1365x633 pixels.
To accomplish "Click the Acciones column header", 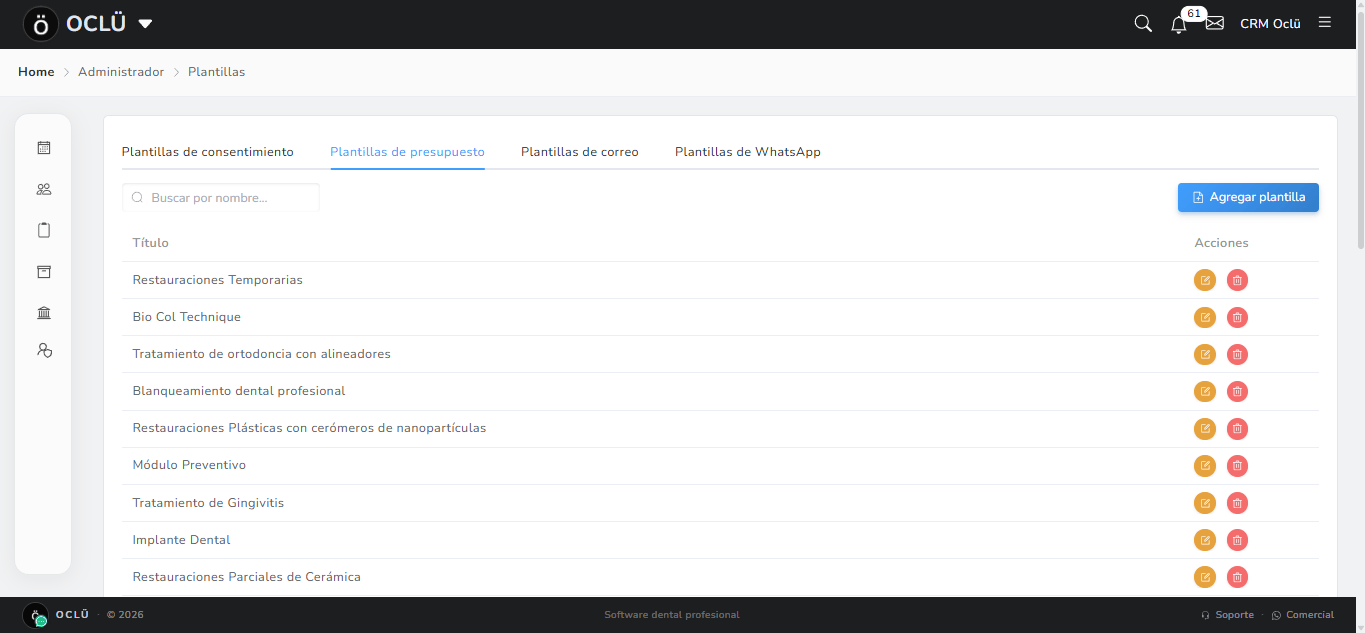I will pos(1221,243).
